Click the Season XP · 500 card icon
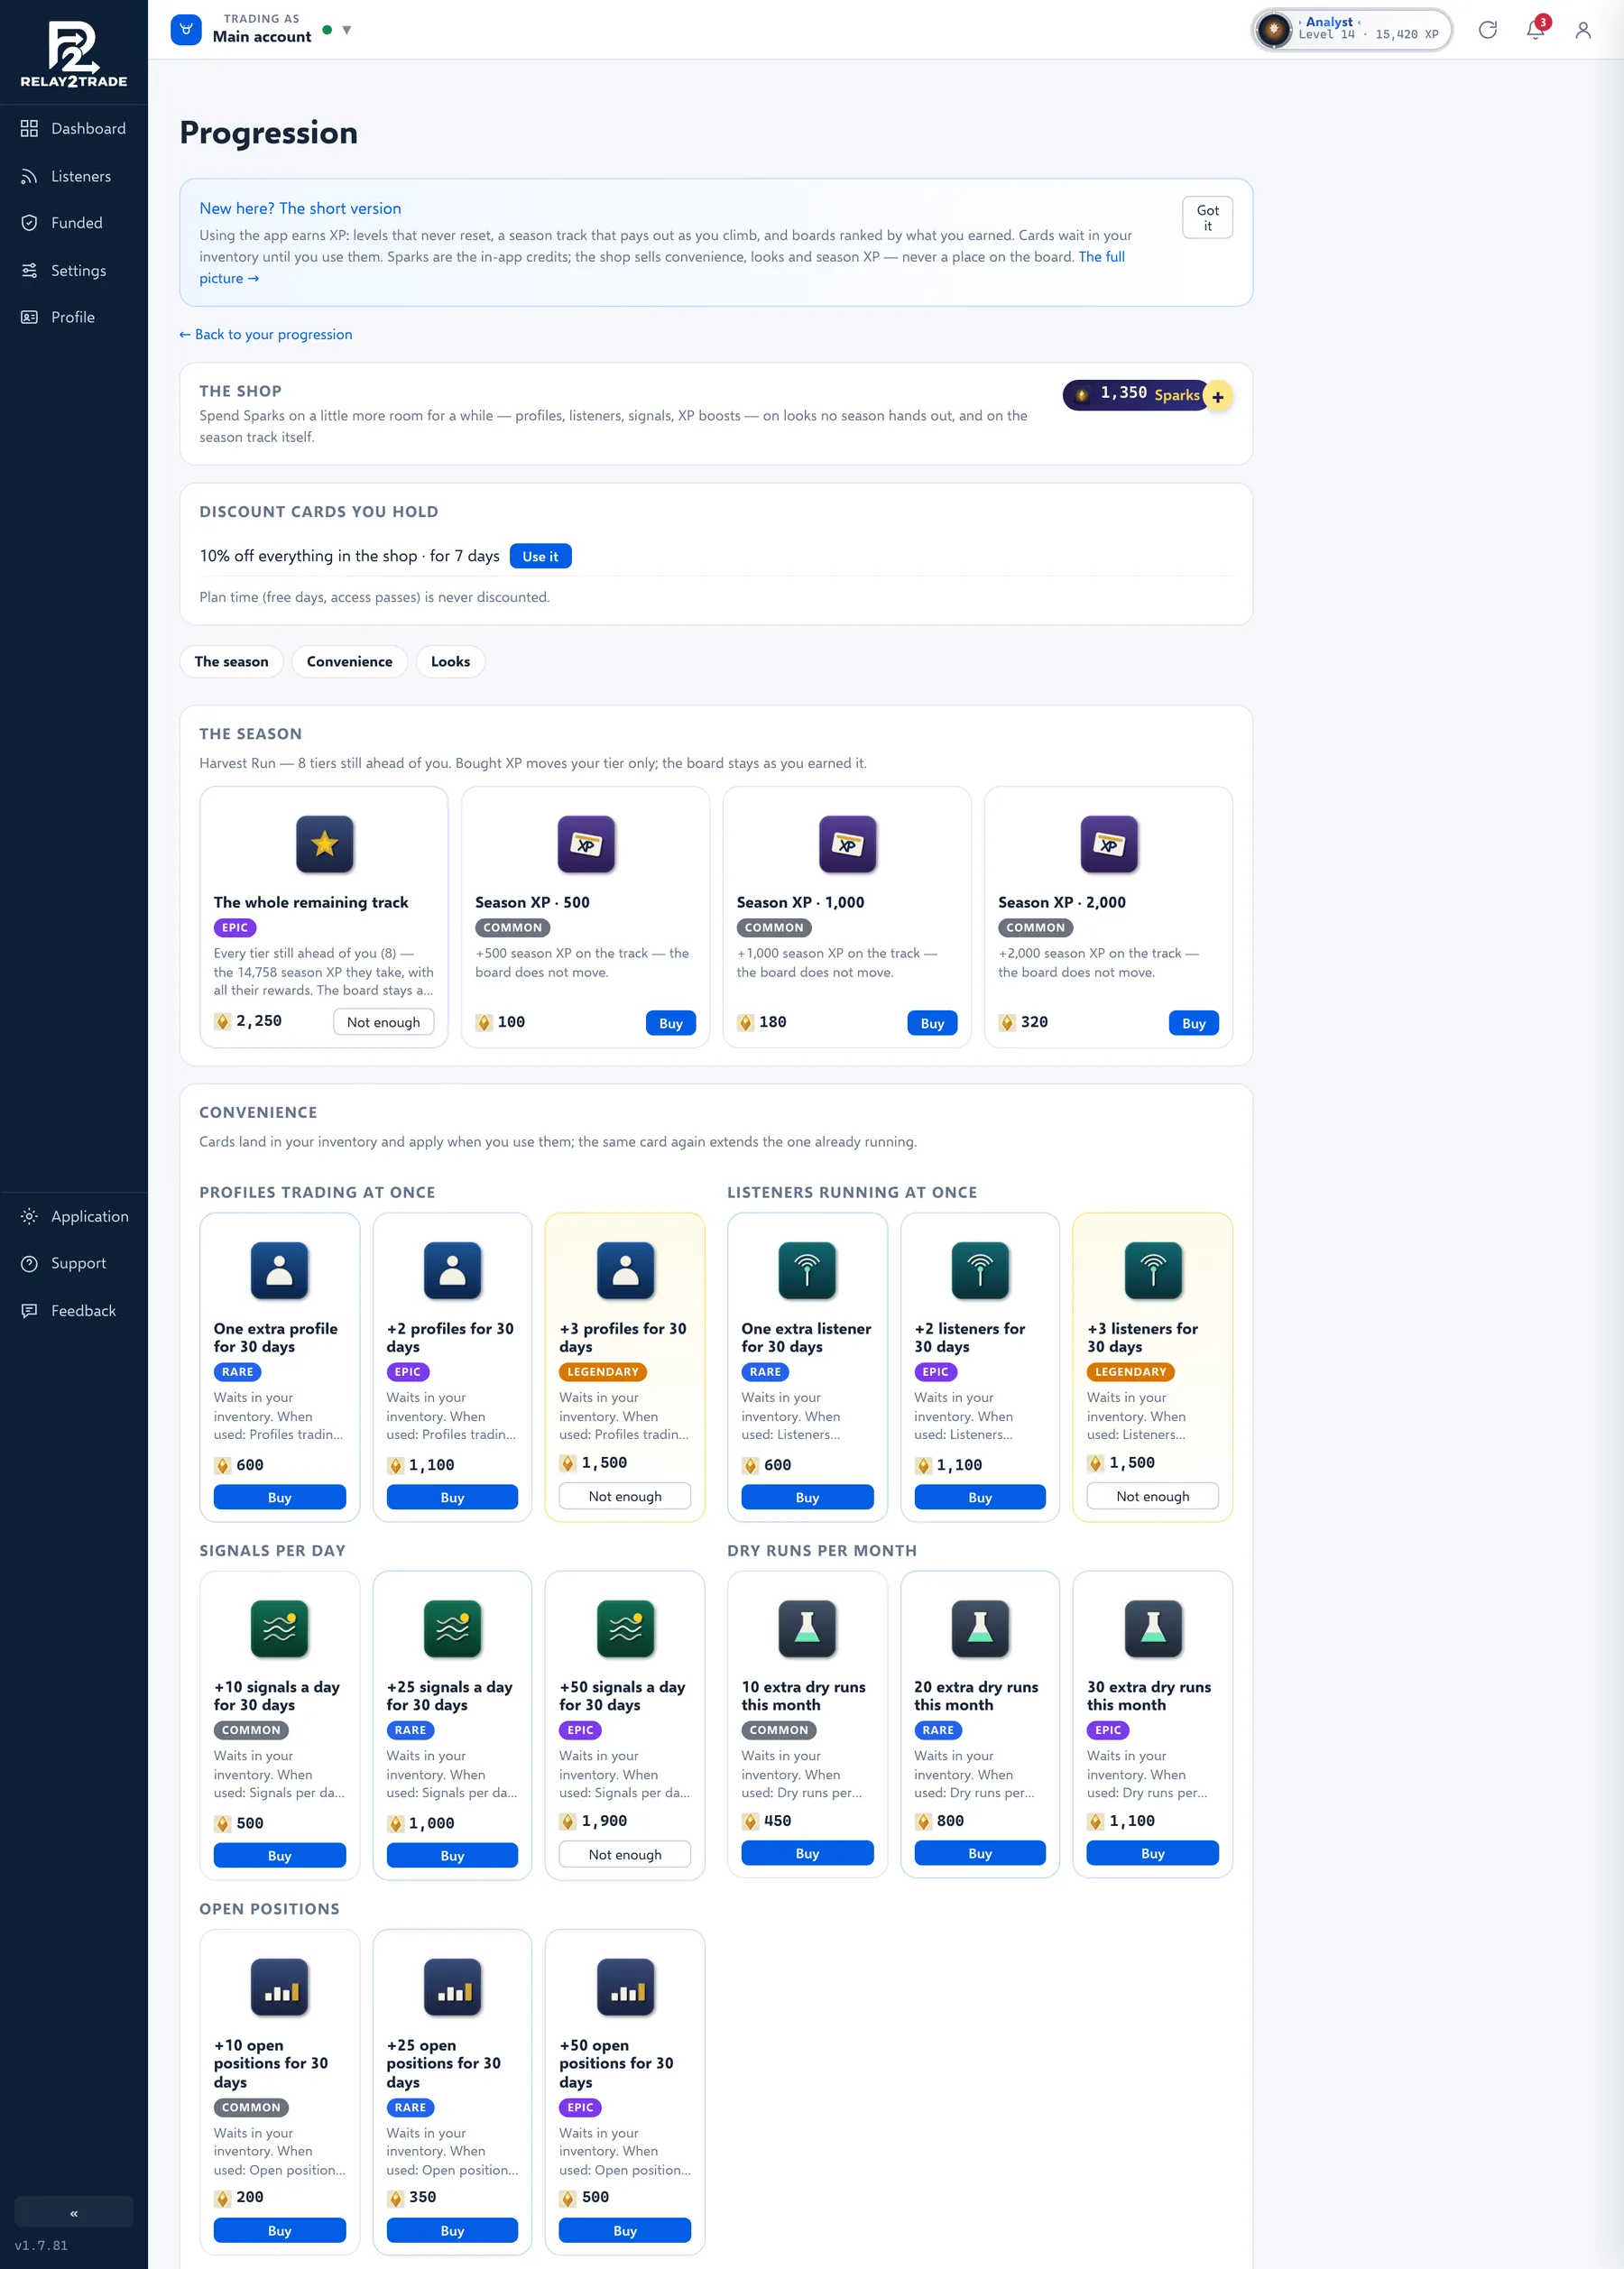Viewport: 1624px width, 2269px height. pos(586,844)
